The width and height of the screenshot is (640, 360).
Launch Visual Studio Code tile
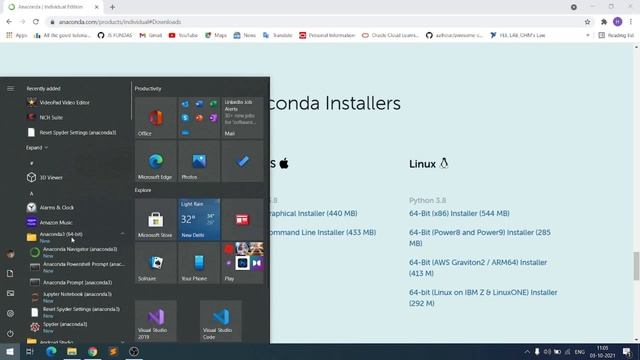click(x=221, y=321)
